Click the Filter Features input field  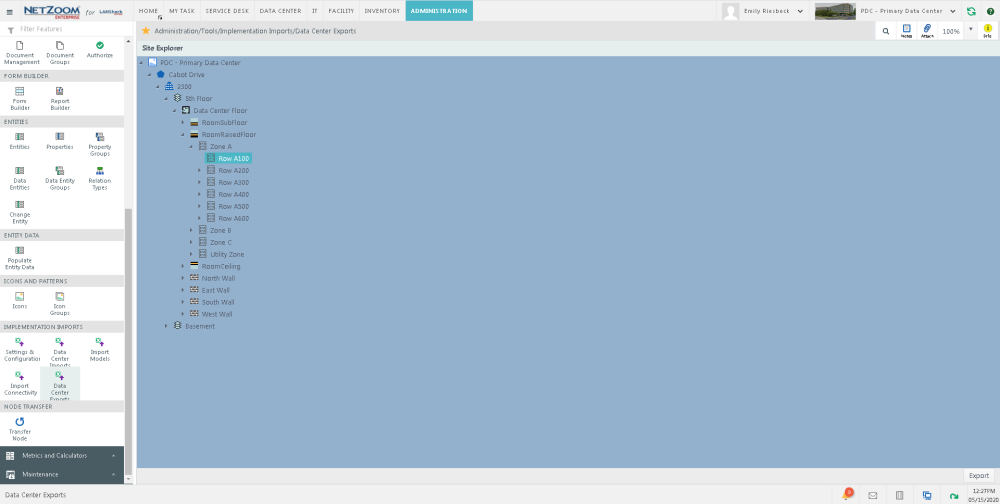pyautogui.click(x=70, y=29)
